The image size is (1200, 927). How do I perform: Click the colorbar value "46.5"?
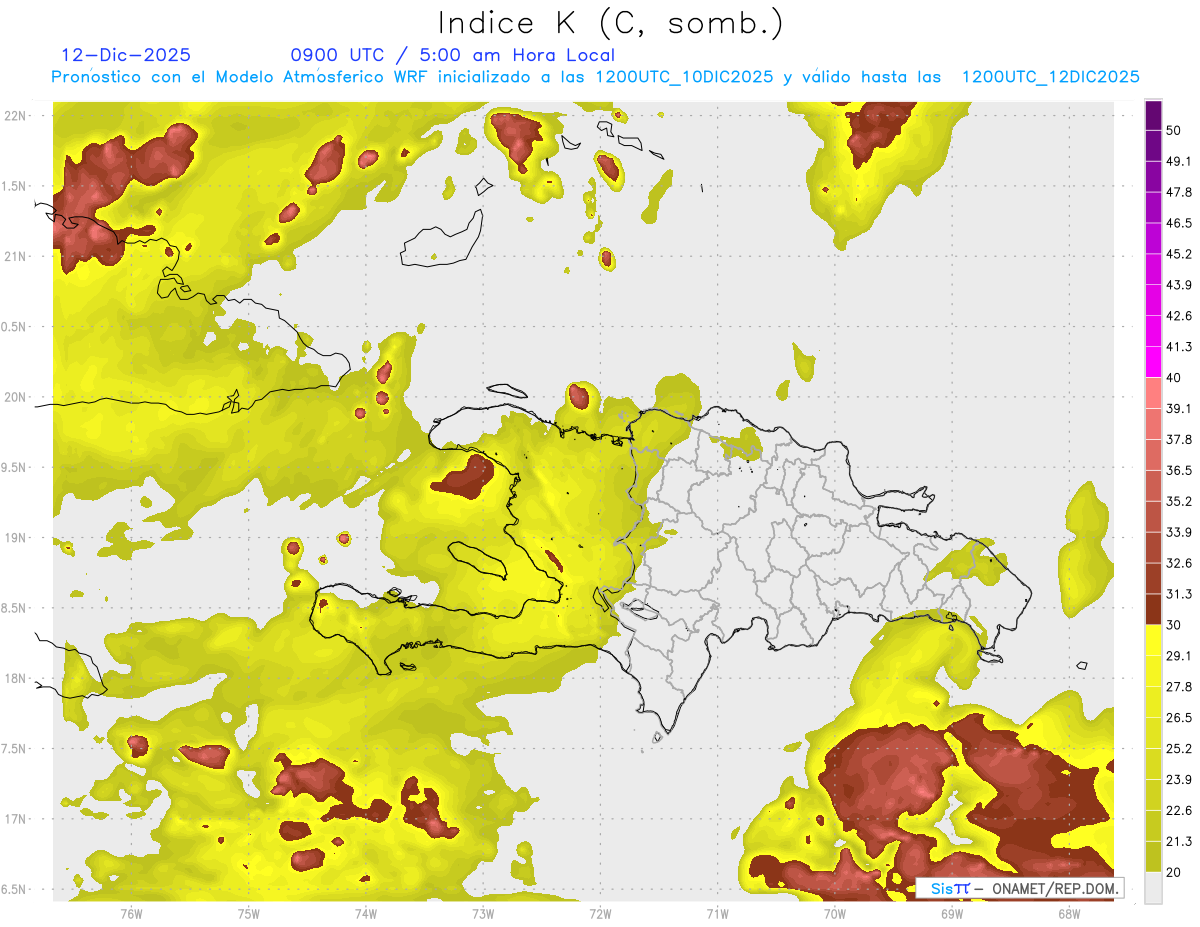[x=1179, y=223]
